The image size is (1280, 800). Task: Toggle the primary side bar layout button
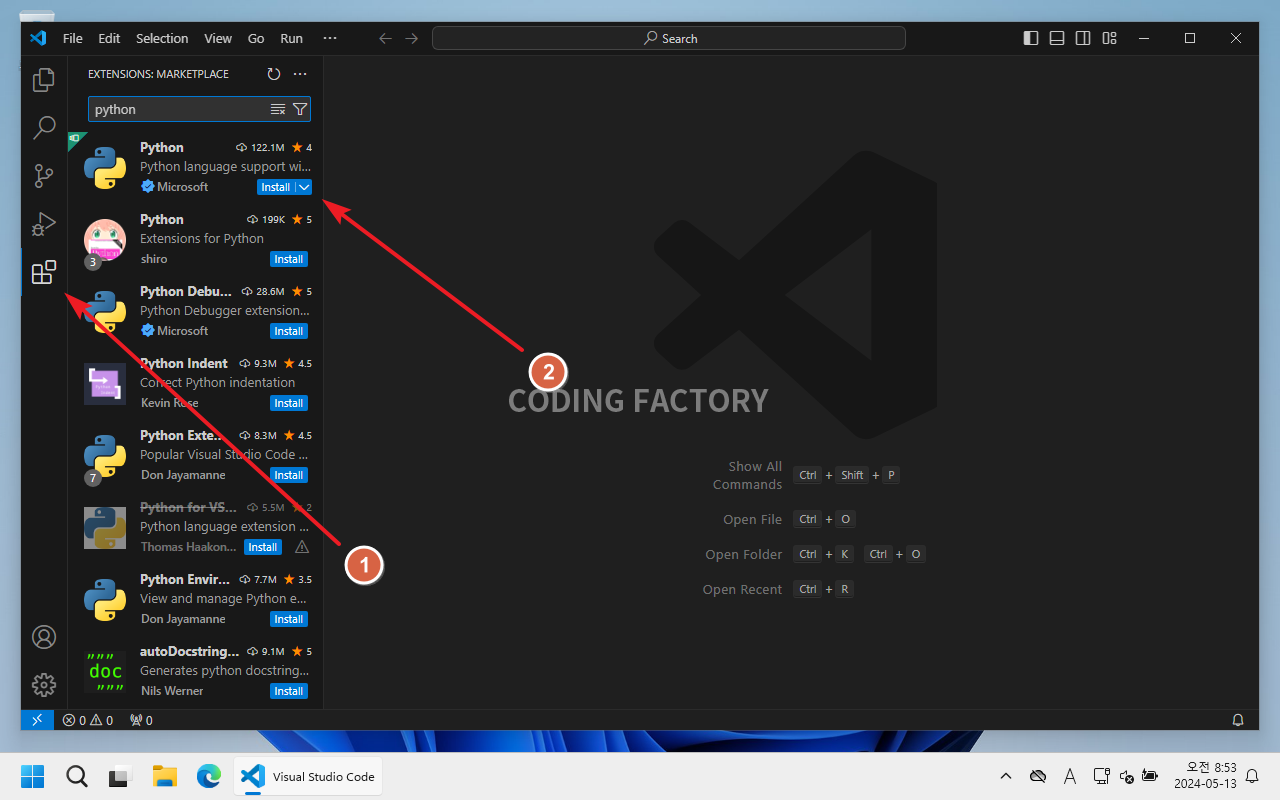(x=1031, y=38)
